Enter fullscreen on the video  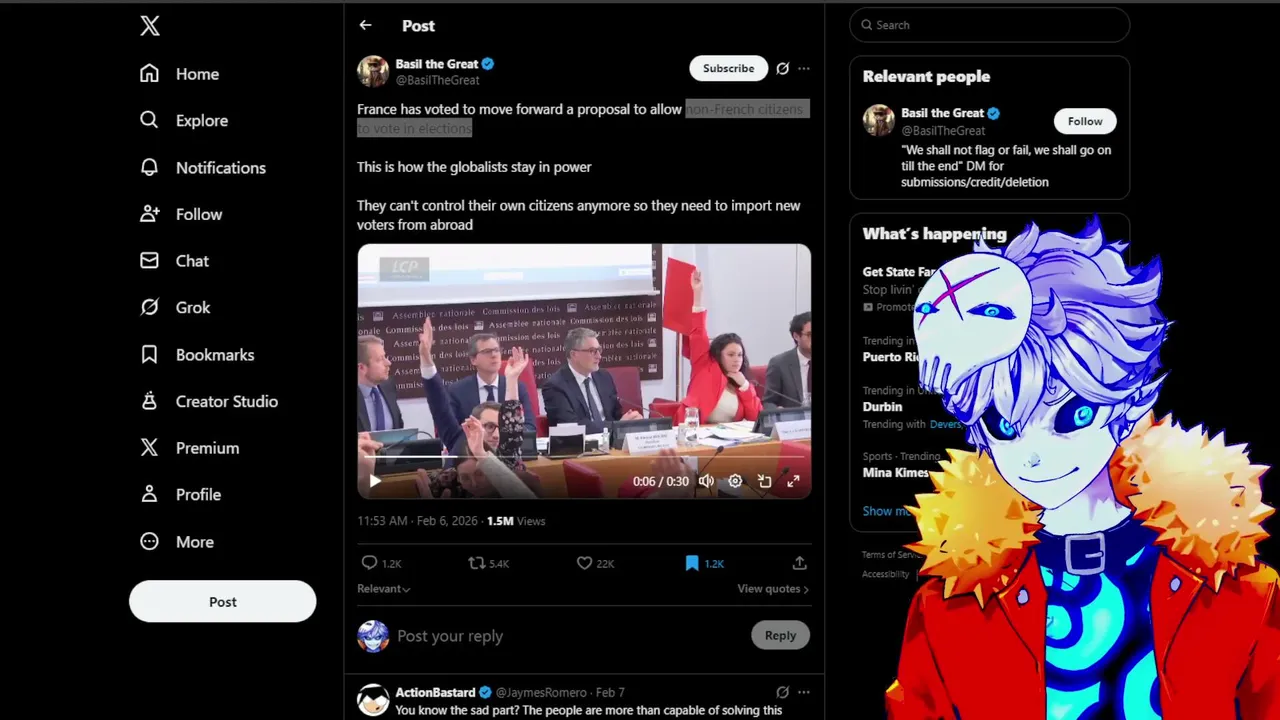pyautogui.click(x=793, y=481)
